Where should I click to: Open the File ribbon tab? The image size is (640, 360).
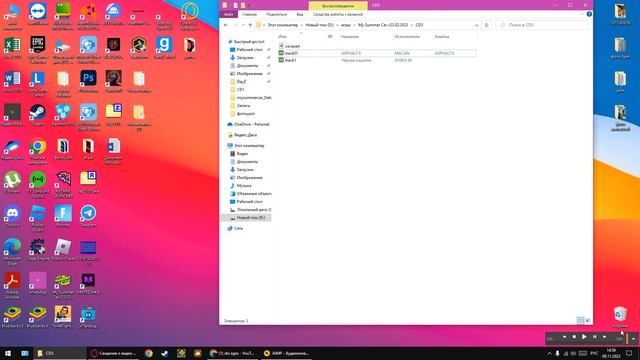(228, 14)
